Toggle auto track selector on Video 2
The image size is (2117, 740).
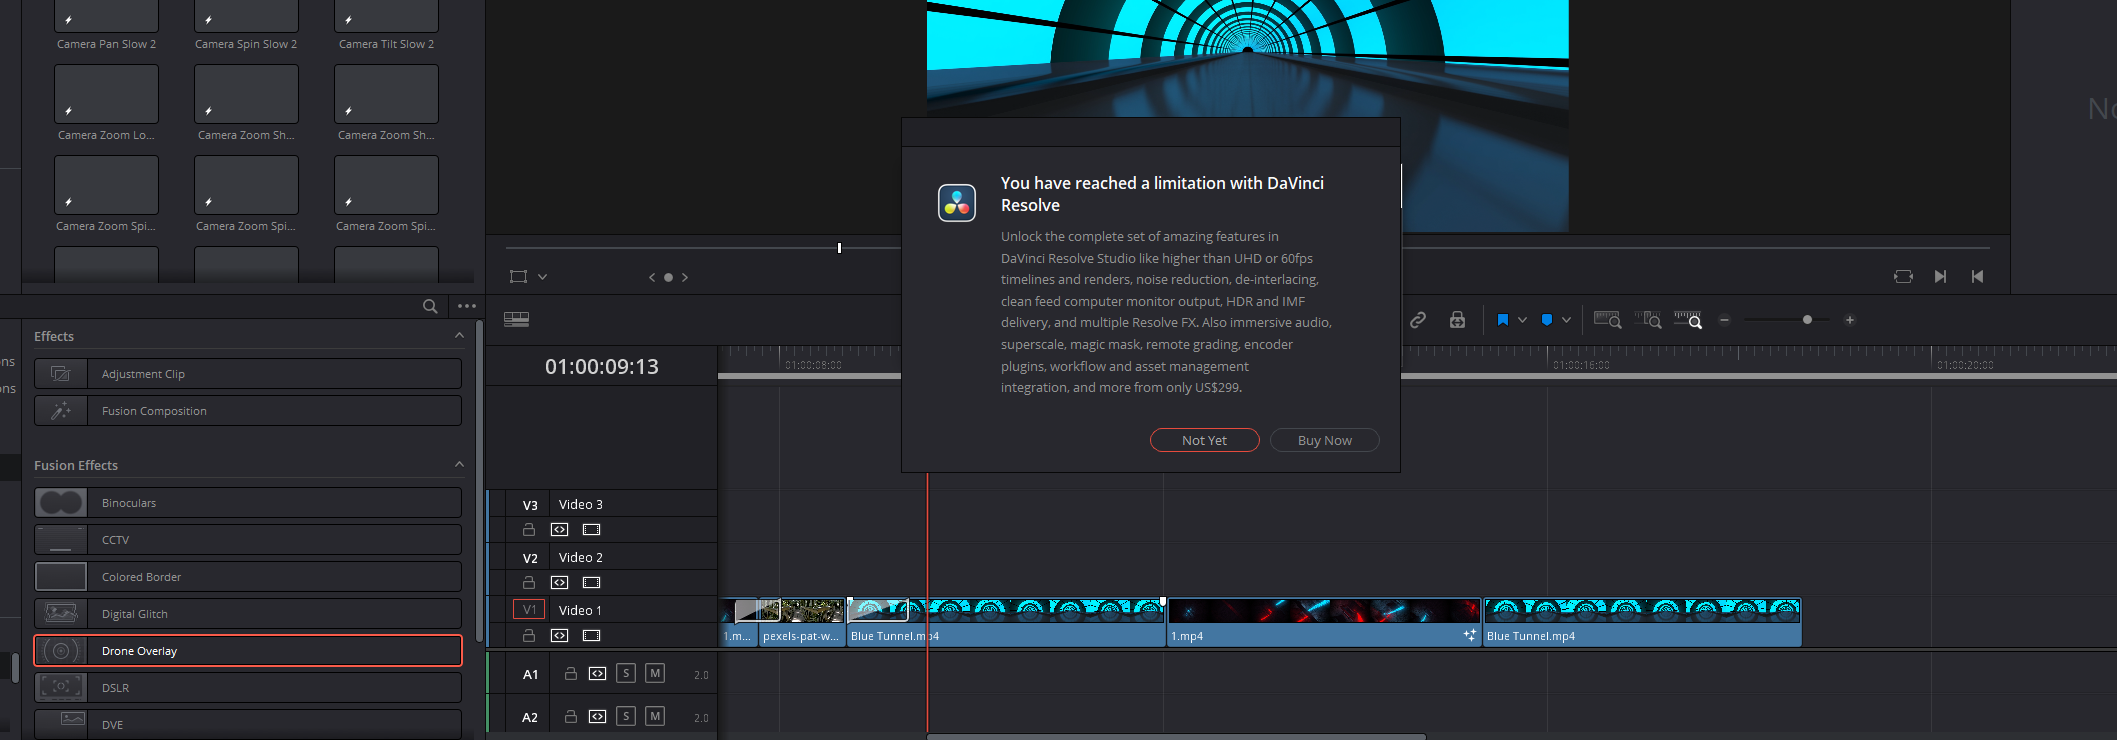coord(560,583)
